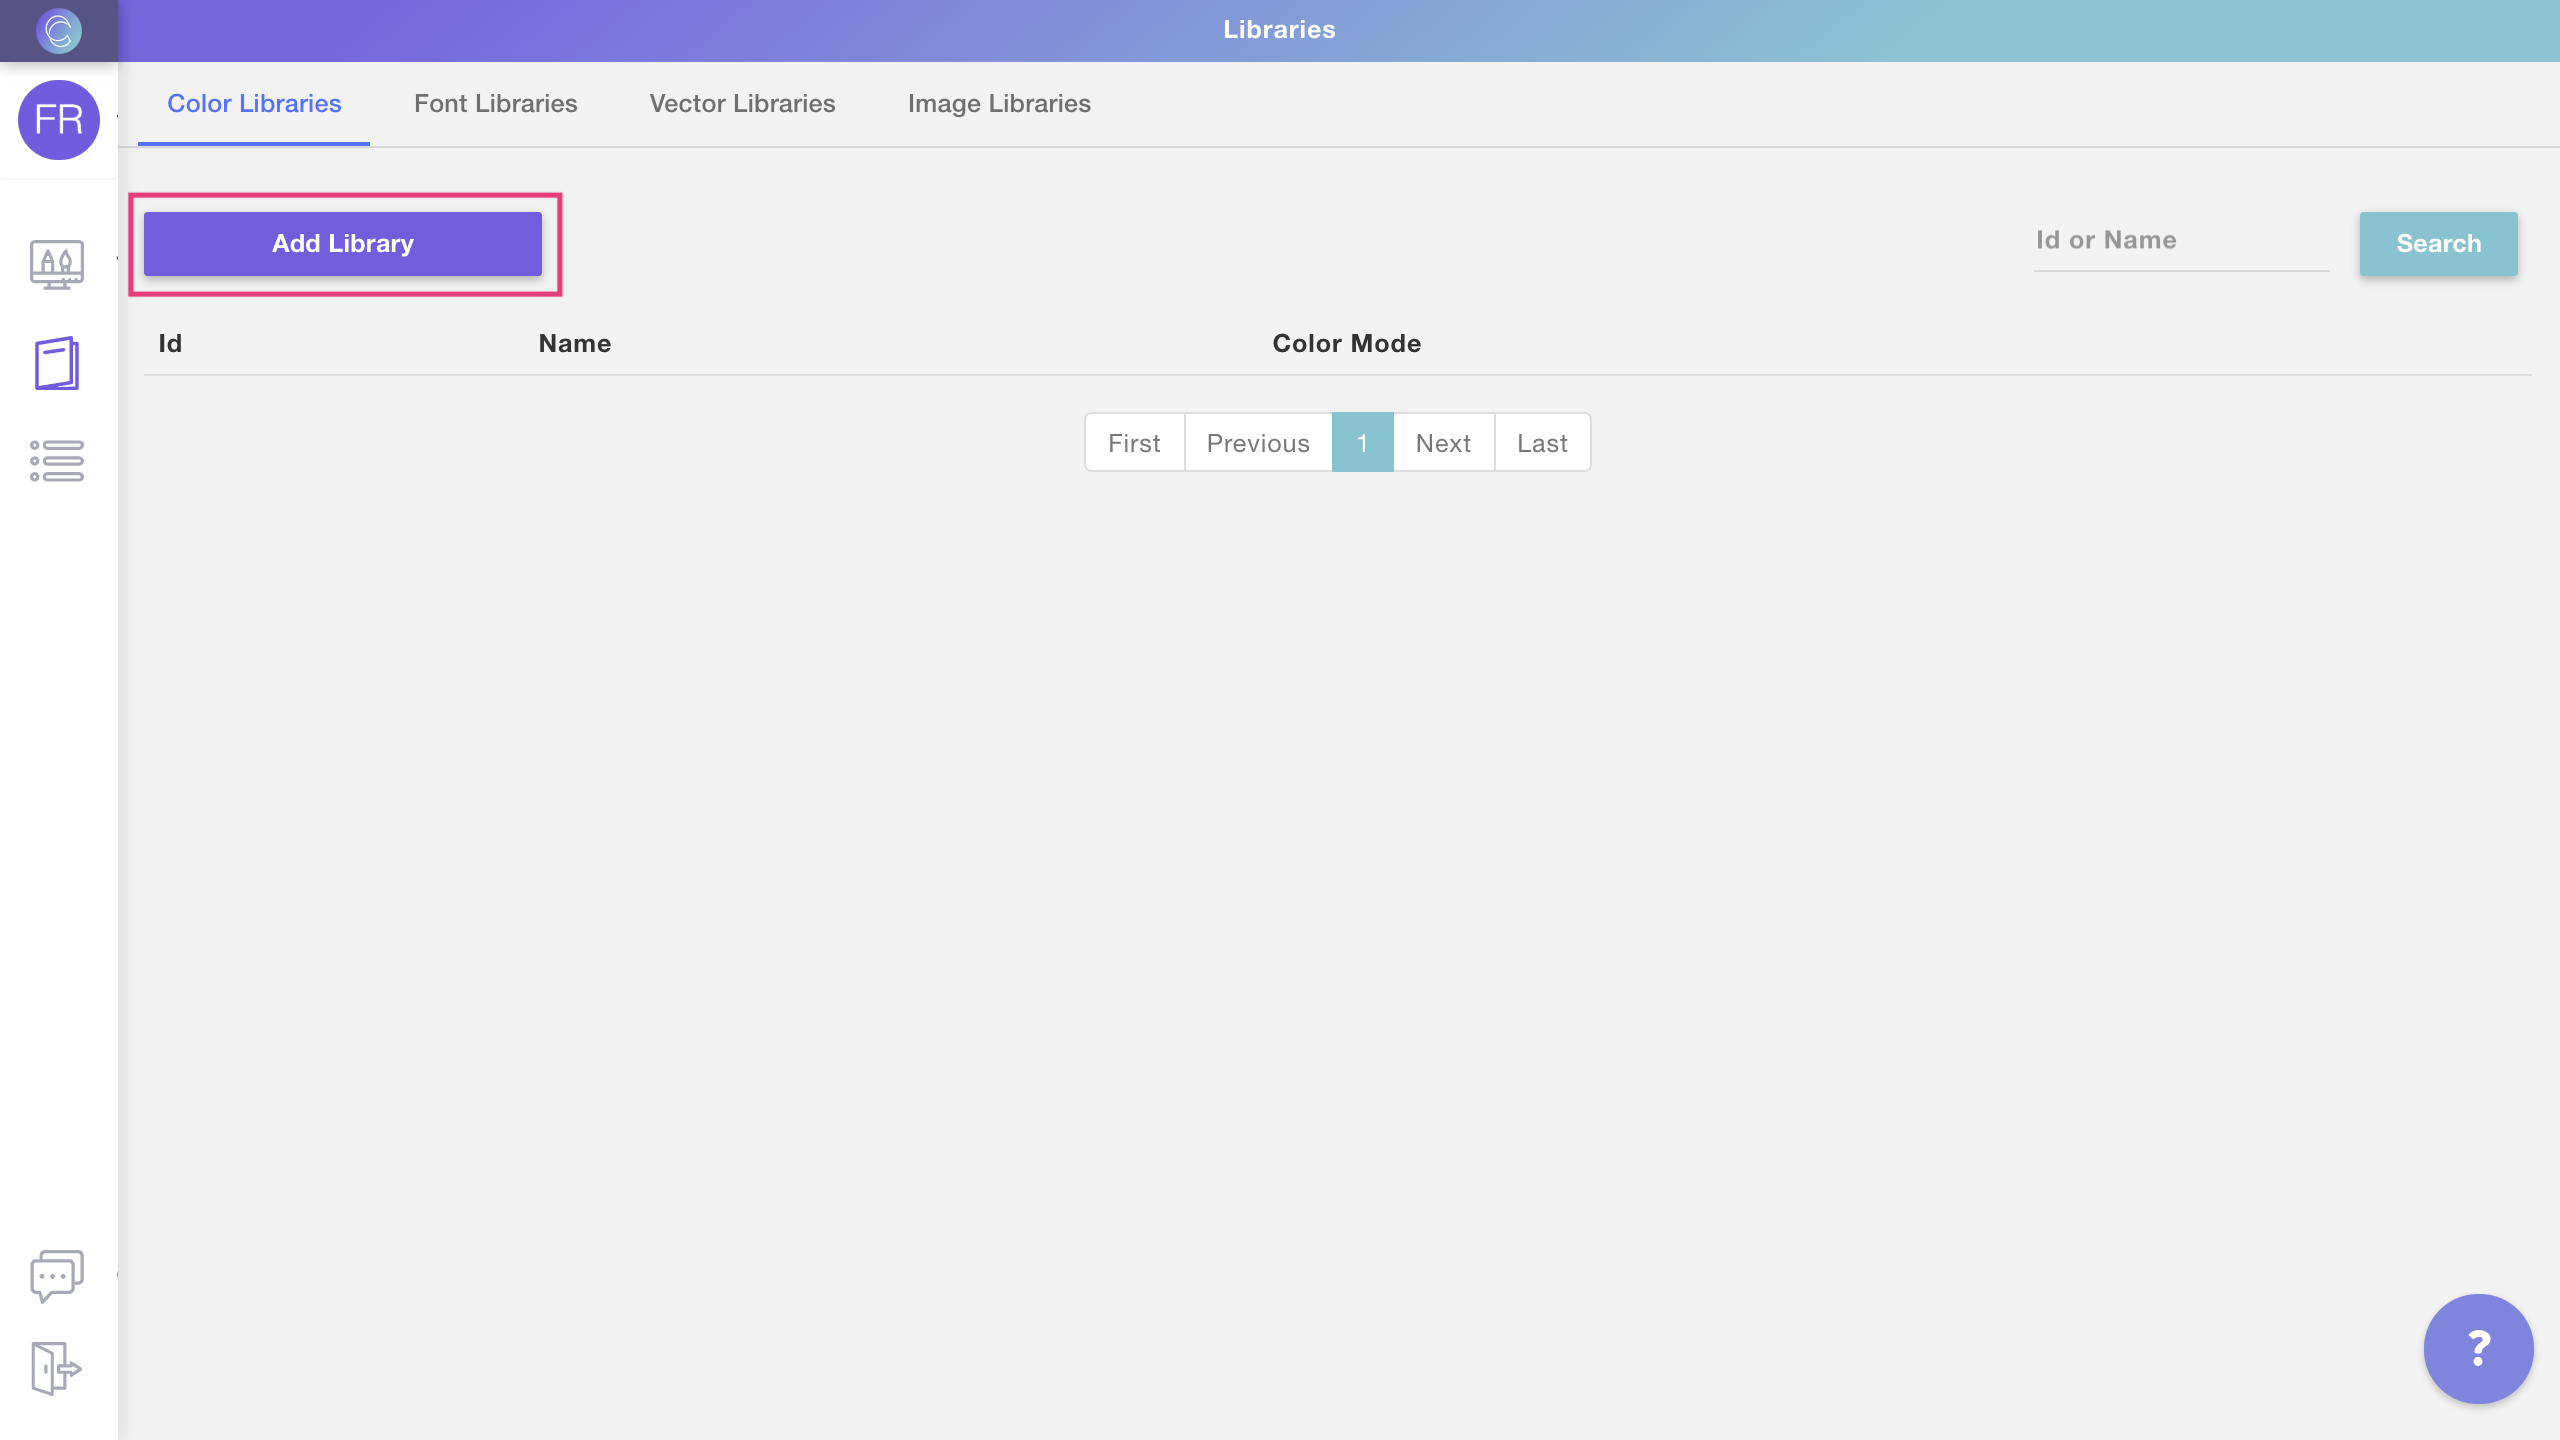Click the logout door icon

(x=56, y=1368)
